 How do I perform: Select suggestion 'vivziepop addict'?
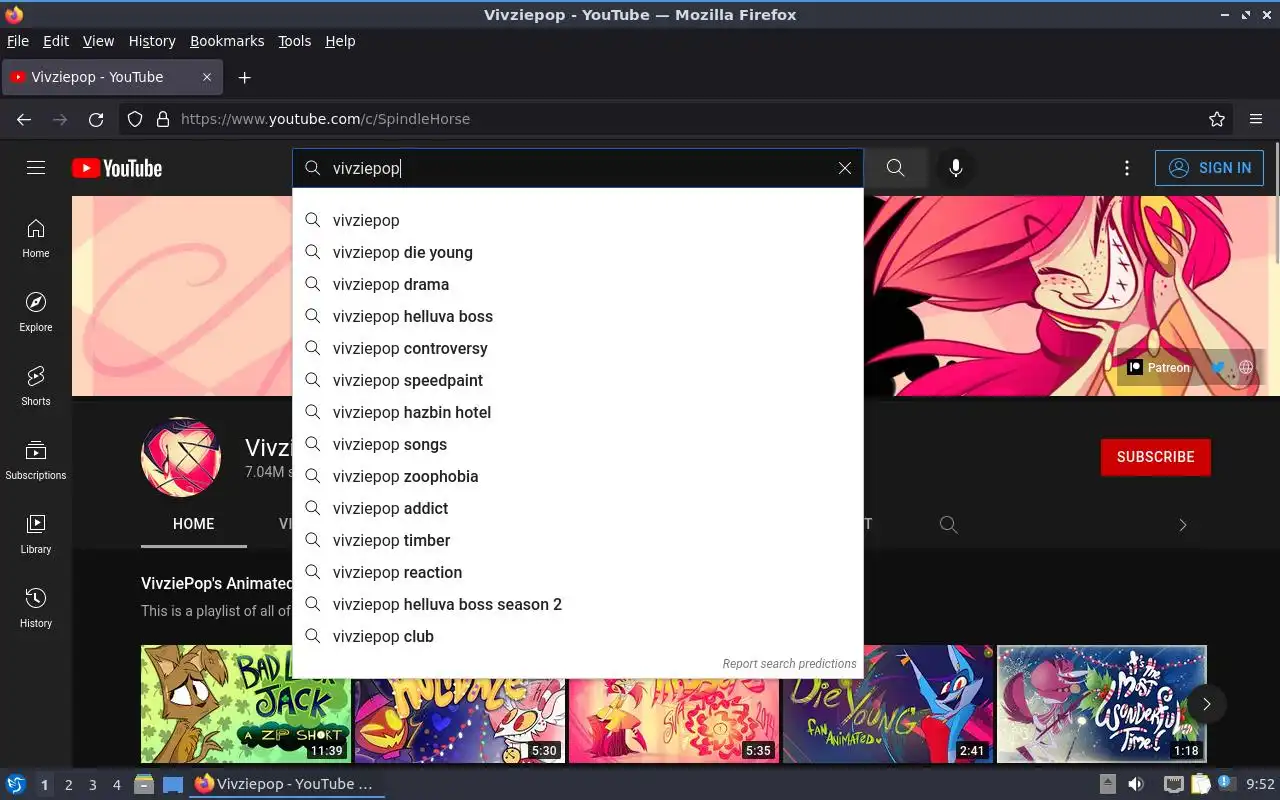point(578,508)
